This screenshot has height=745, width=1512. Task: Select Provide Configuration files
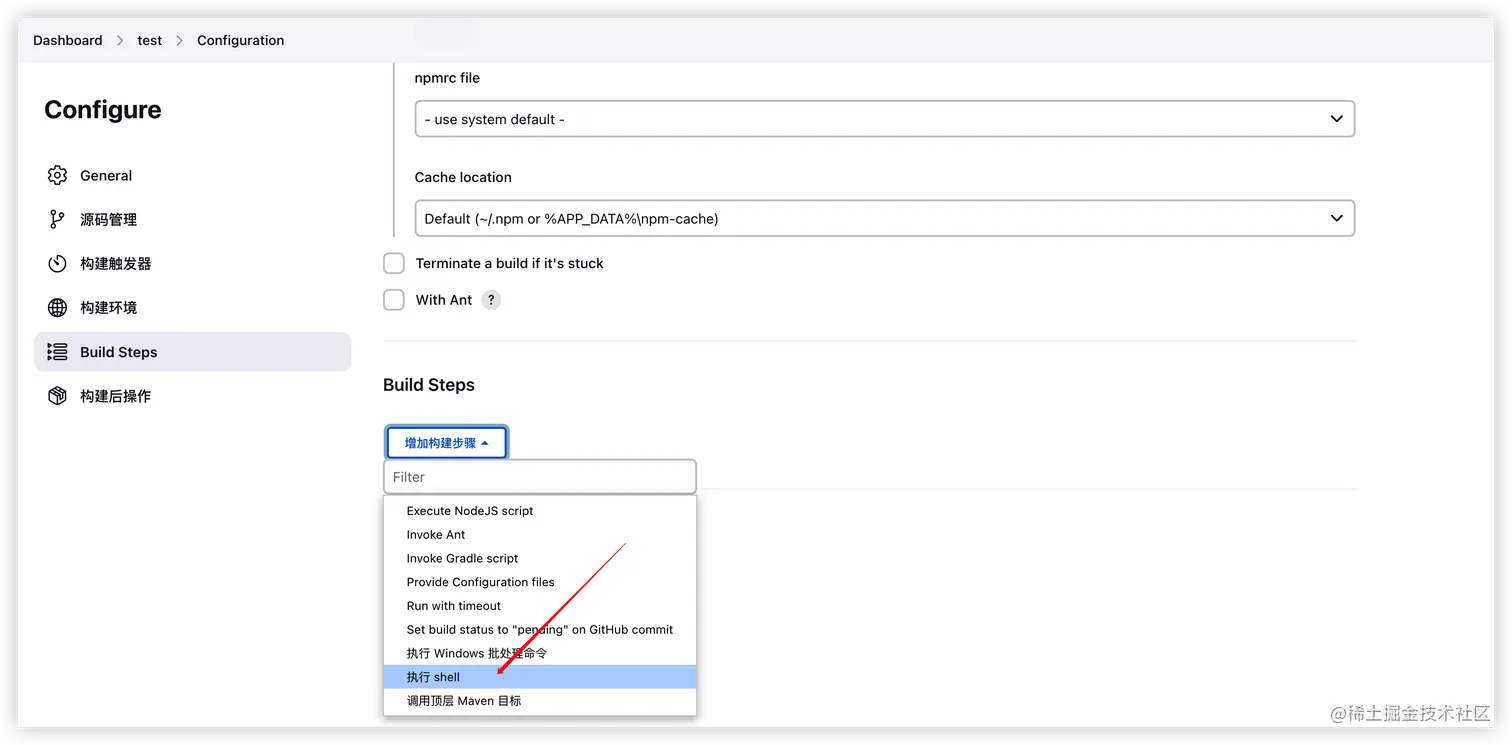point(540,582)
